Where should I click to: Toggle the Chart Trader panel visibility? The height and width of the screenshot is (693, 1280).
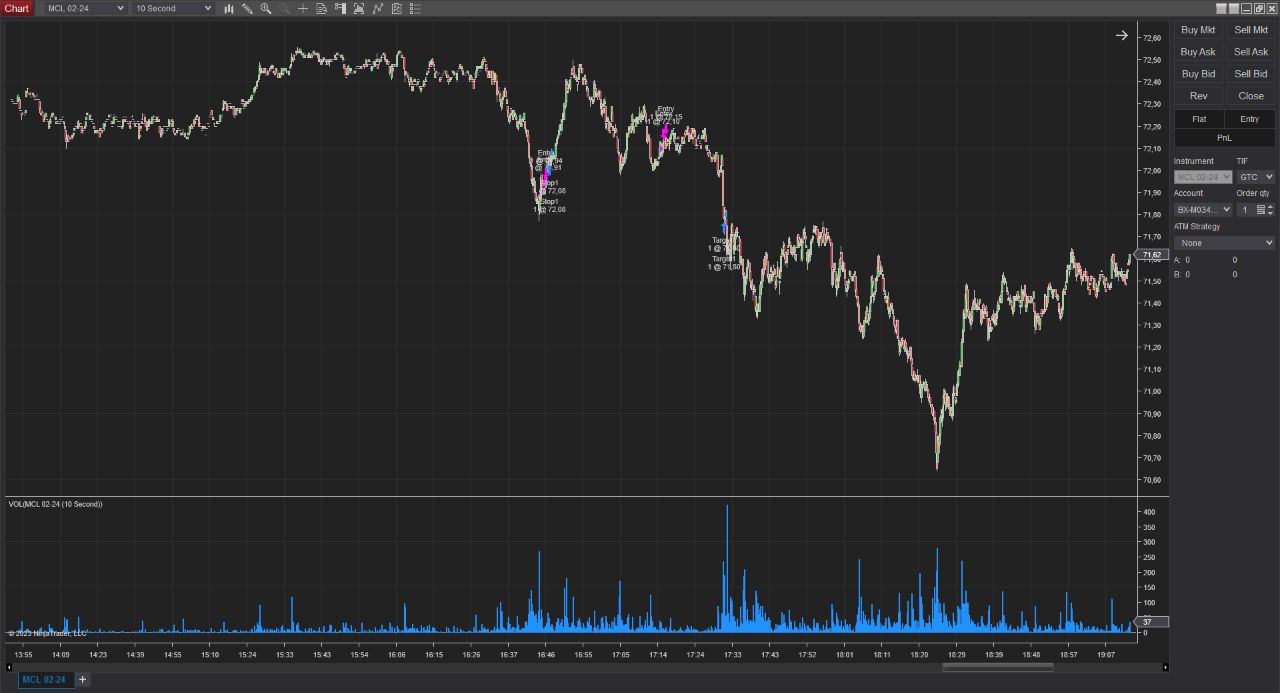[340, 8]
